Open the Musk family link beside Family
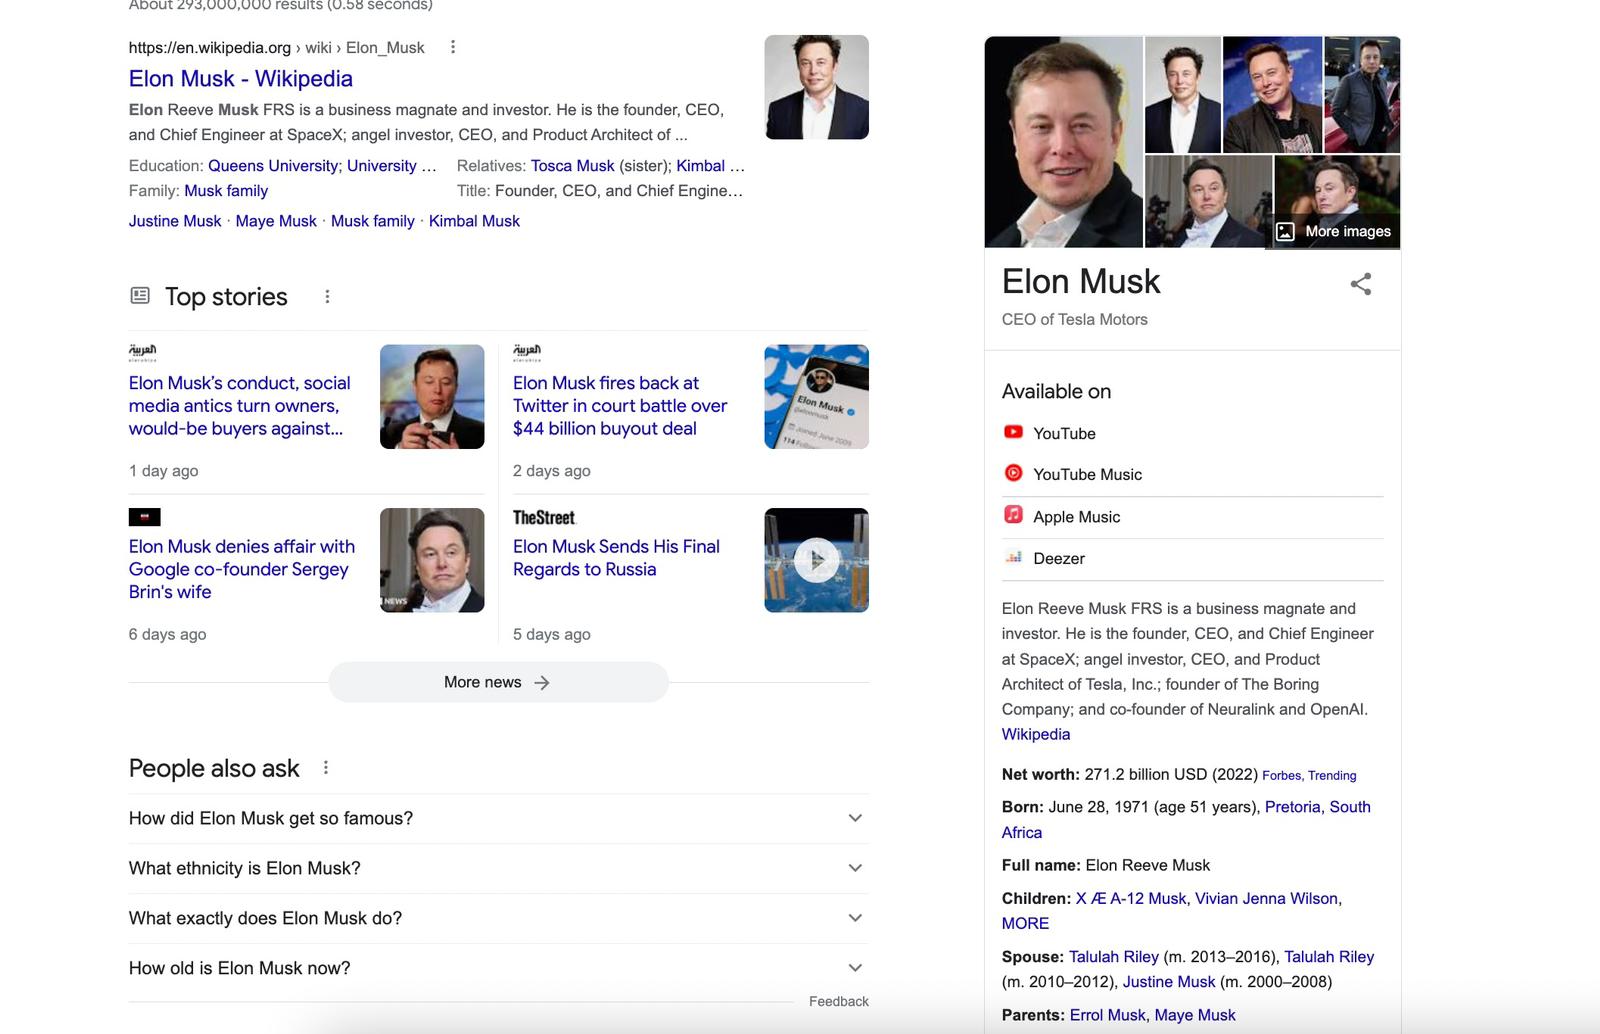1600x1034 pixels. (226, 191)
